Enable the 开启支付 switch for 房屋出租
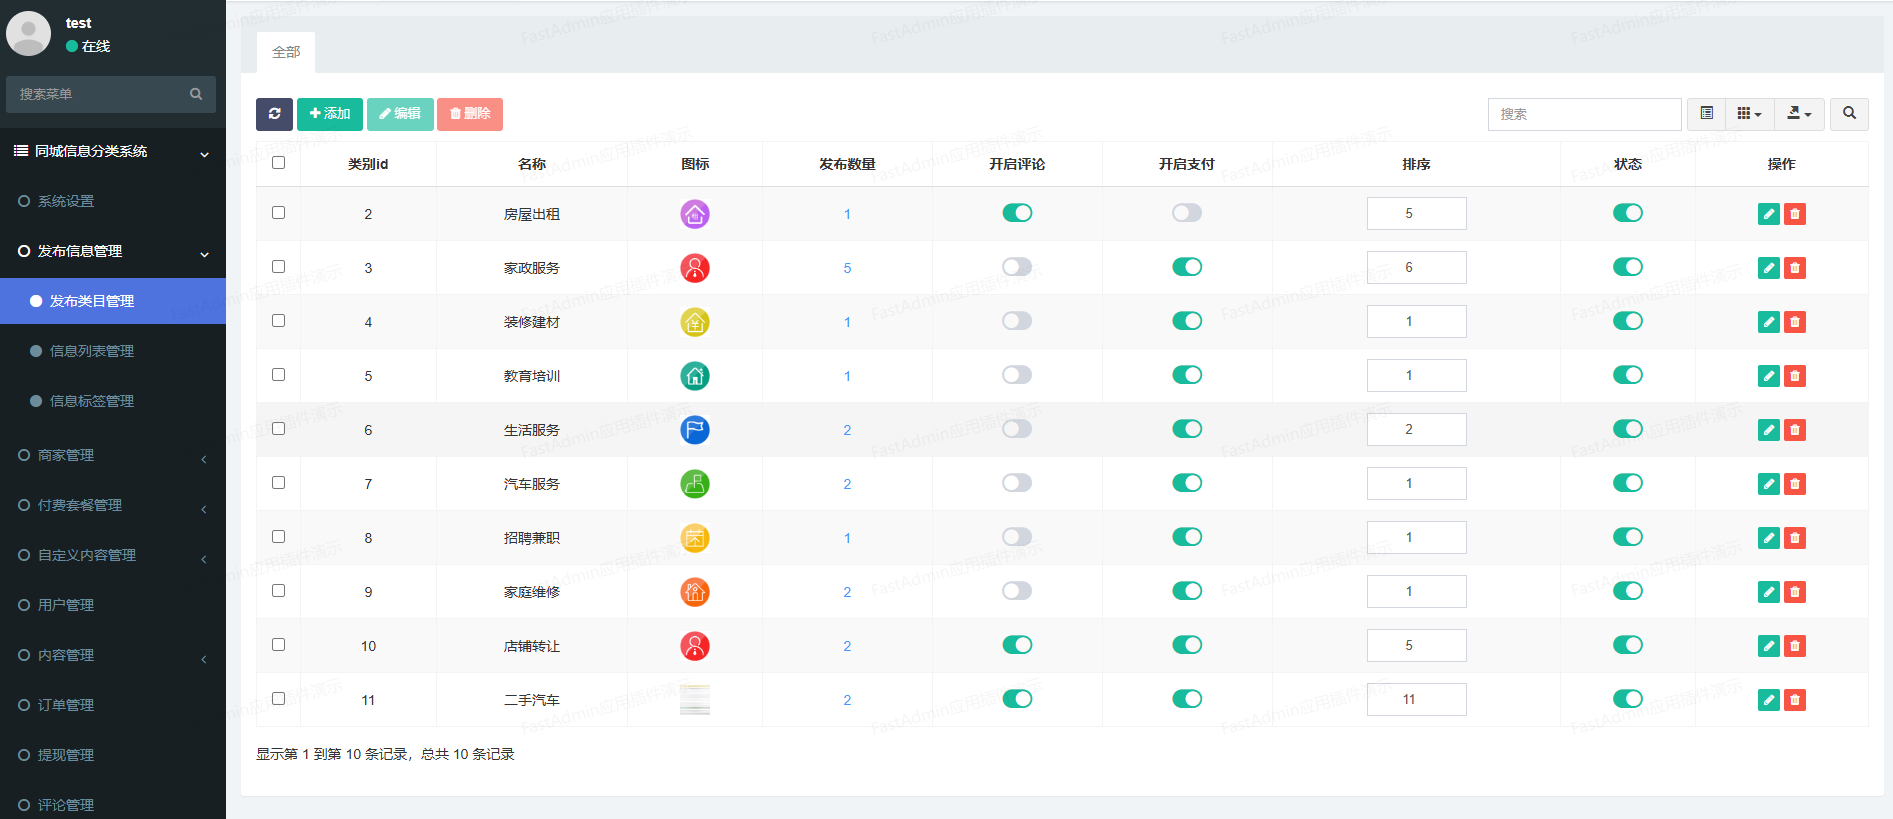Viewport: 1893px width, 819px height. 1186,213
